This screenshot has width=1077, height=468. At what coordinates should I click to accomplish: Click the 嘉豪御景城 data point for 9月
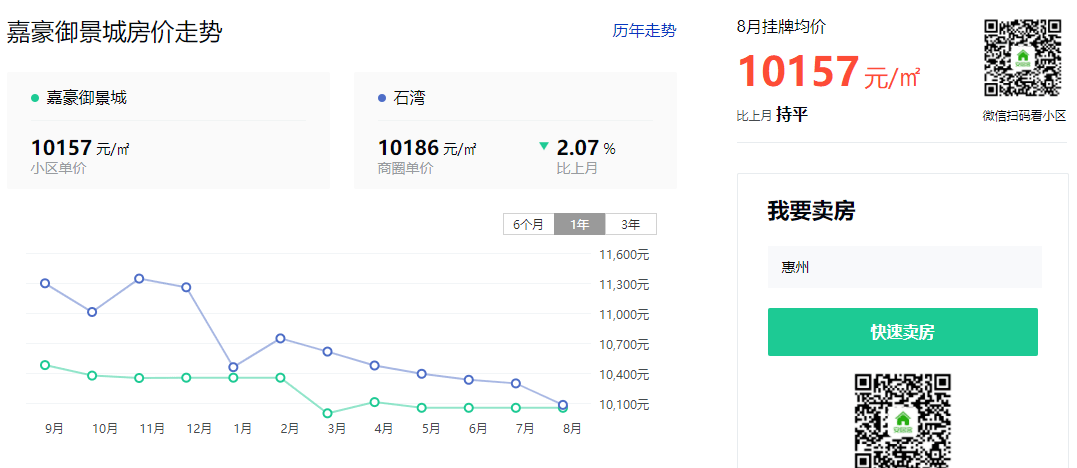(45, 365)
